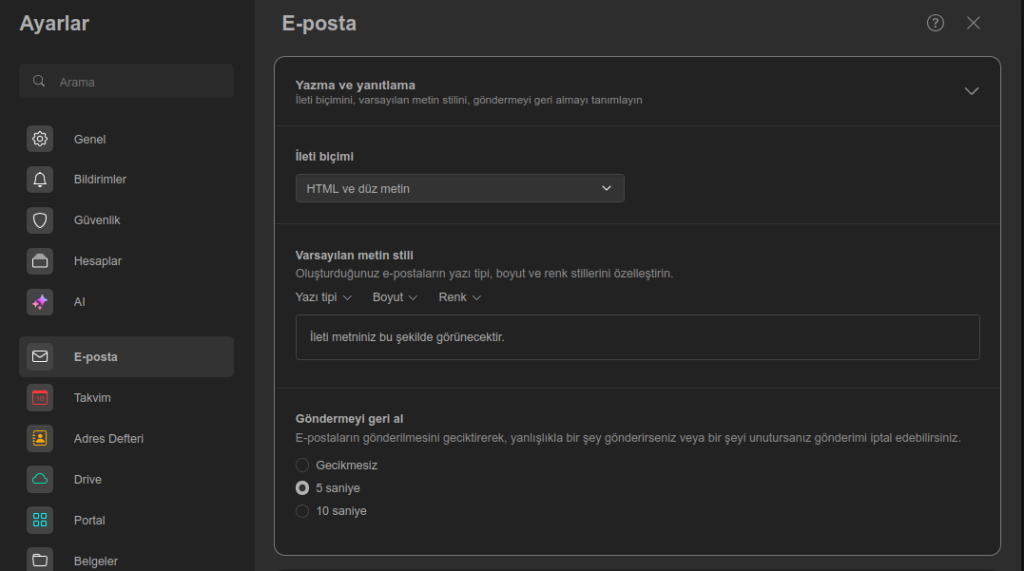
Task: Open the AI sparkle icon
Action: point(40,302)
